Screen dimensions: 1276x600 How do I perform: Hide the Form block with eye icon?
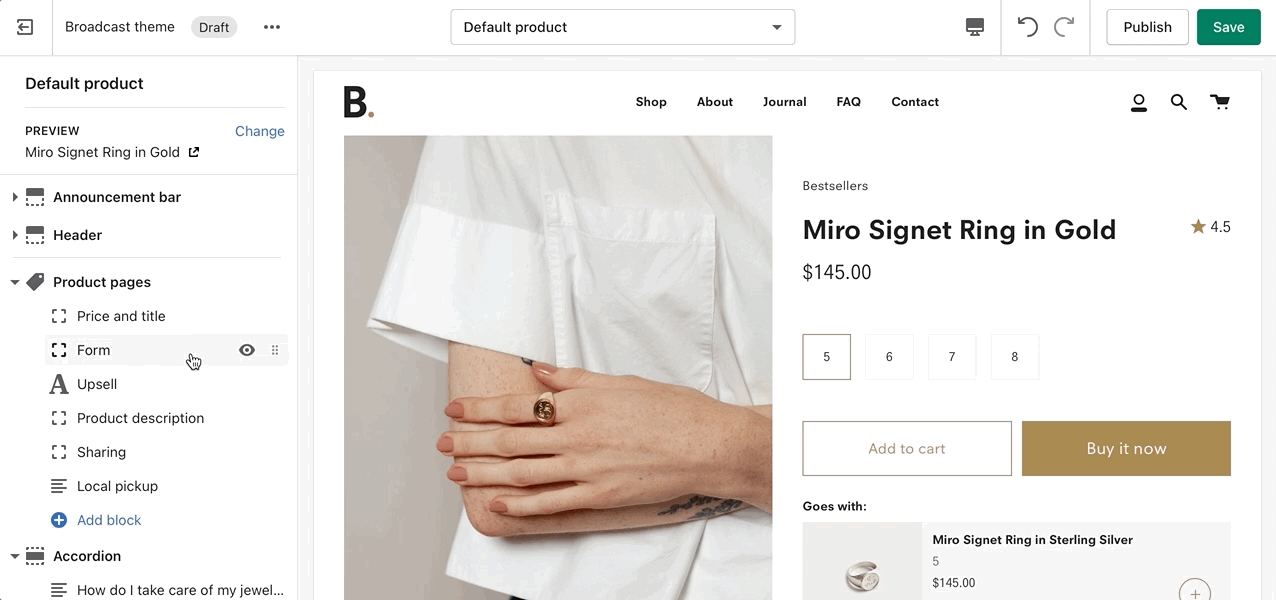247,350
